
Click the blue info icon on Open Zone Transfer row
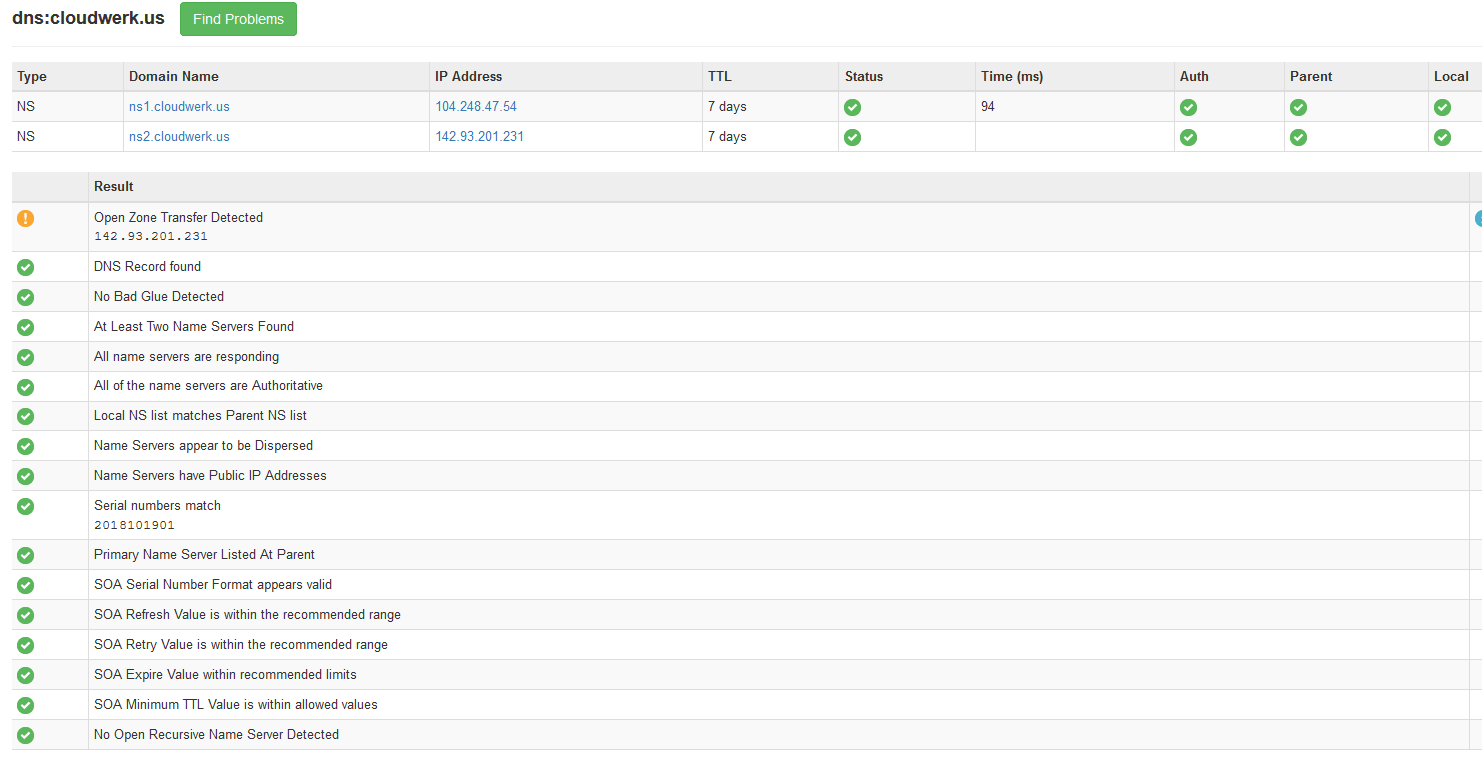pos(1478,218)
